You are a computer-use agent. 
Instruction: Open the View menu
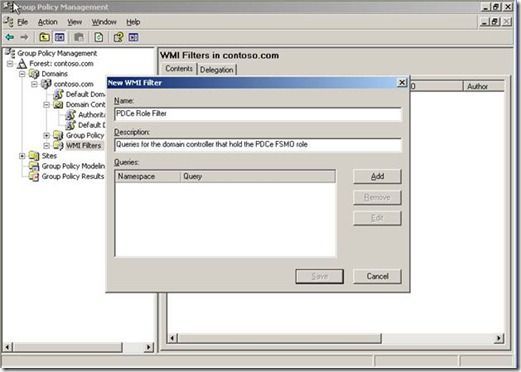point(75,22)
